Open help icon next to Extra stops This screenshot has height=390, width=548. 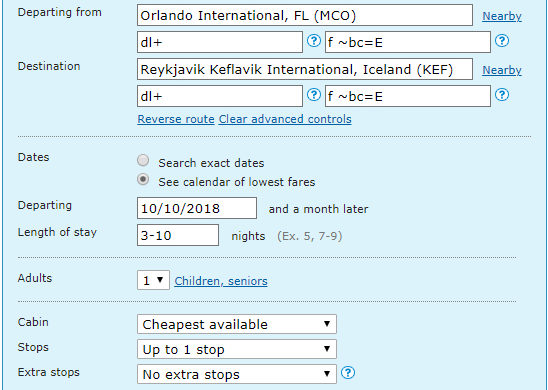348,373
